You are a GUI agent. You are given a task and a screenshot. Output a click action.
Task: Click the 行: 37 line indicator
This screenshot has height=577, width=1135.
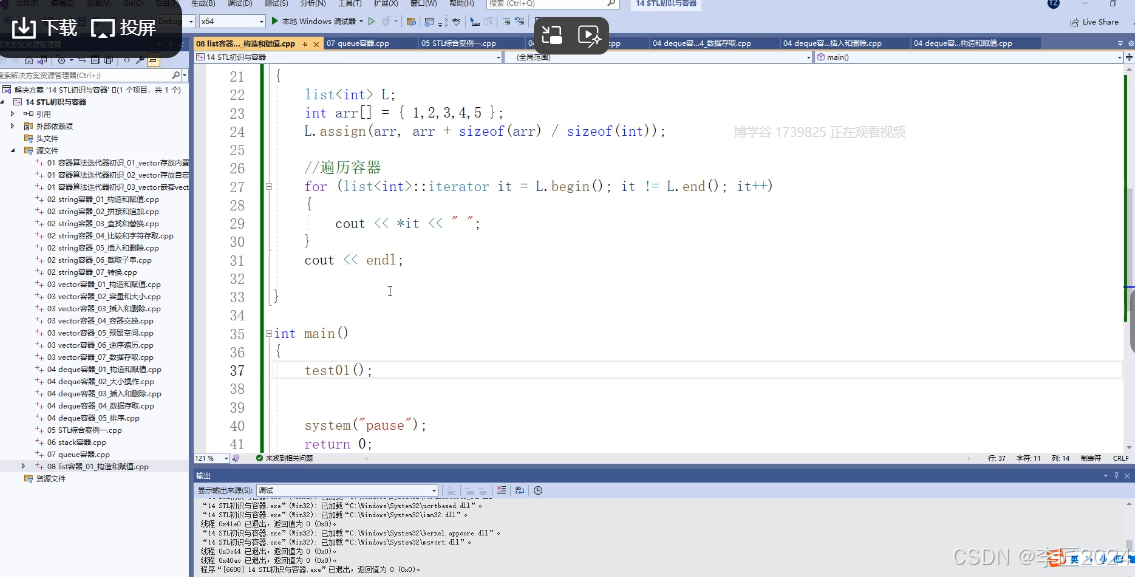click(997, 458)
